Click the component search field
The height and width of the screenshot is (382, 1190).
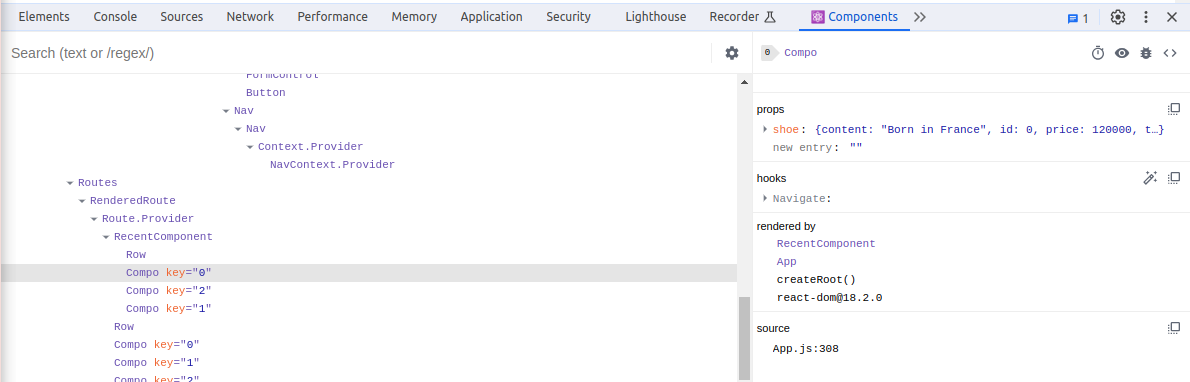click(x=357, y=53)
